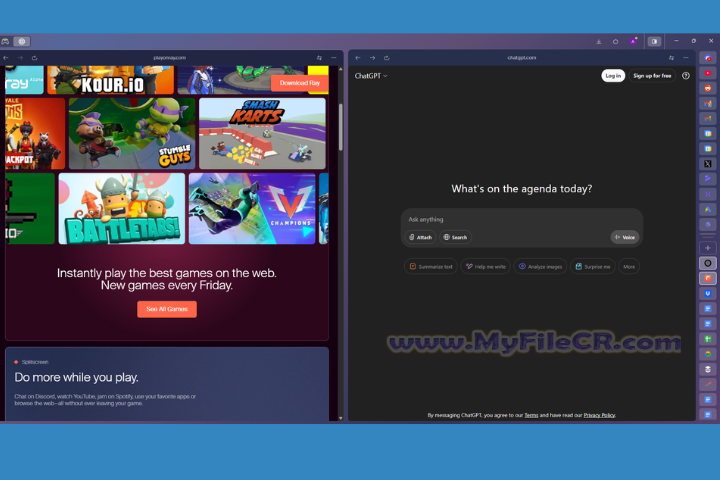
Task: Click the Log in button
Action: pos(613,76)
